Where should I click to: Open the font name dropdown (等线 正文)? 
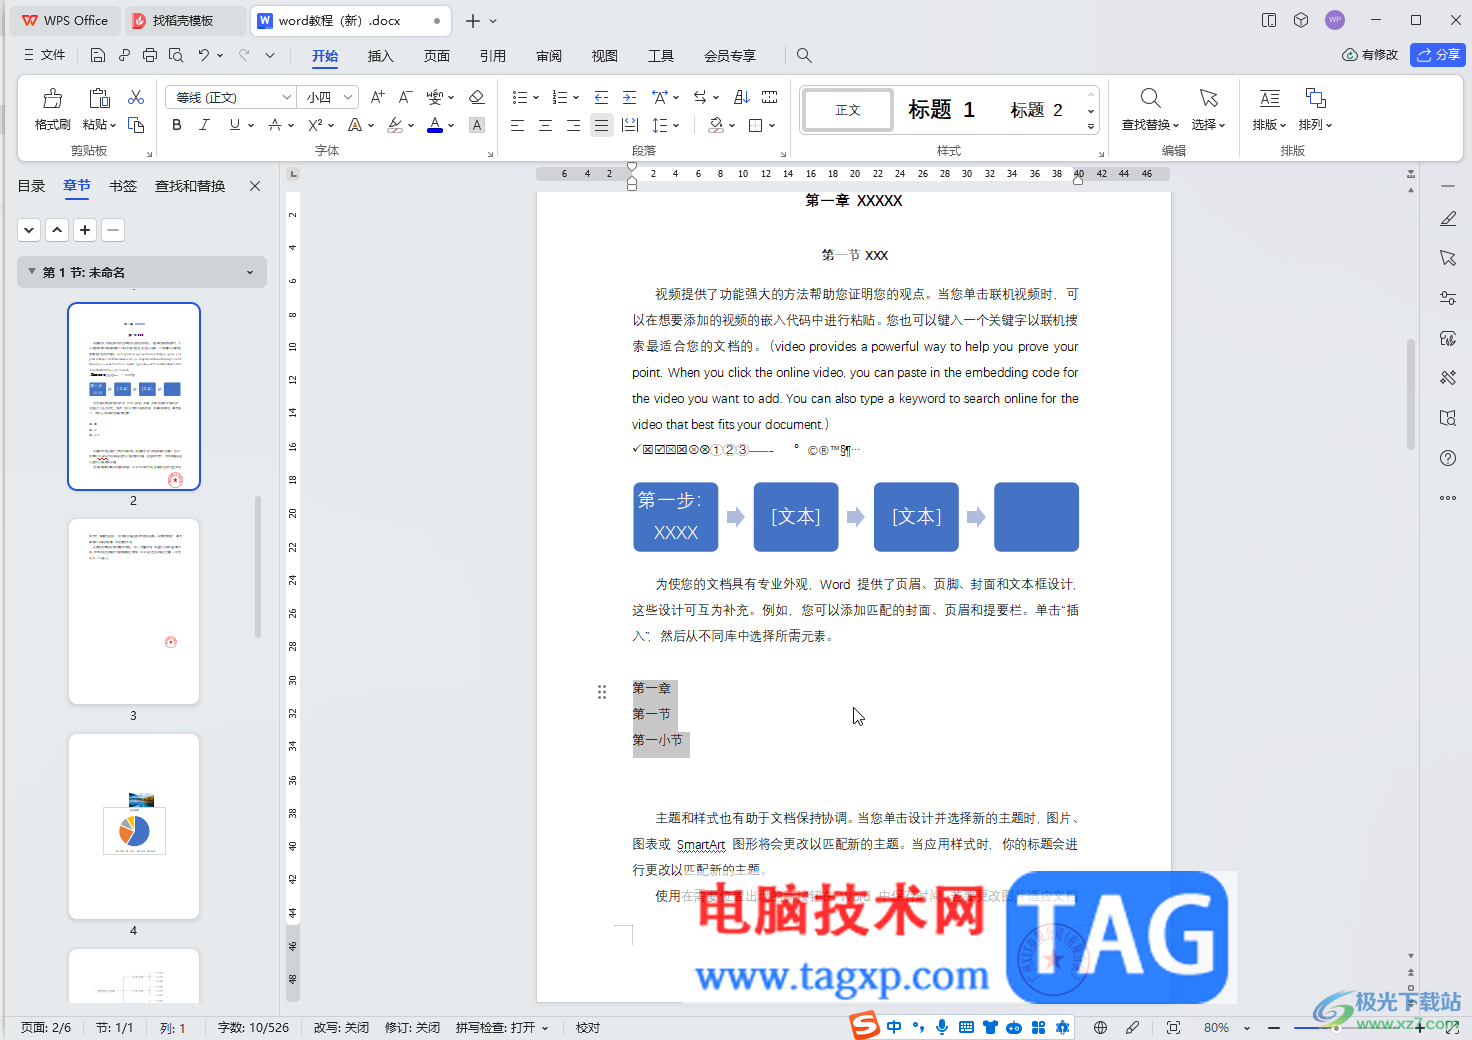point(287,97)
